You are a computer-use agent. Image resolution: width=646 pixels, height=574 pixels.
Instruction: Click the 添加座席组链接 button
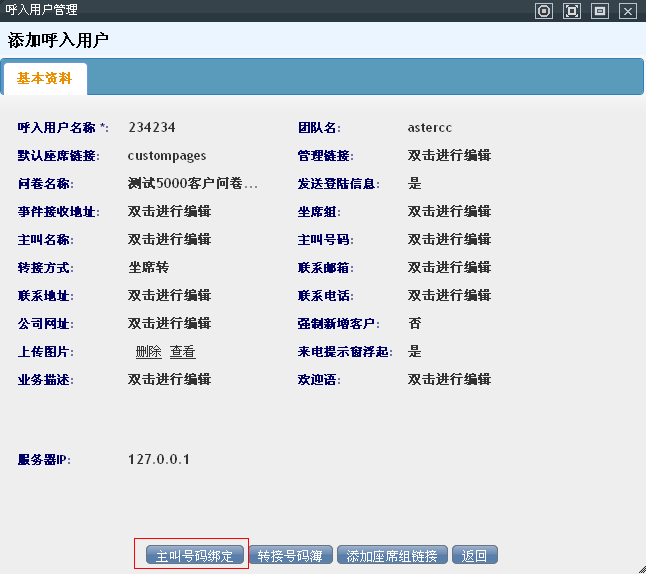[x=392, y=556]
